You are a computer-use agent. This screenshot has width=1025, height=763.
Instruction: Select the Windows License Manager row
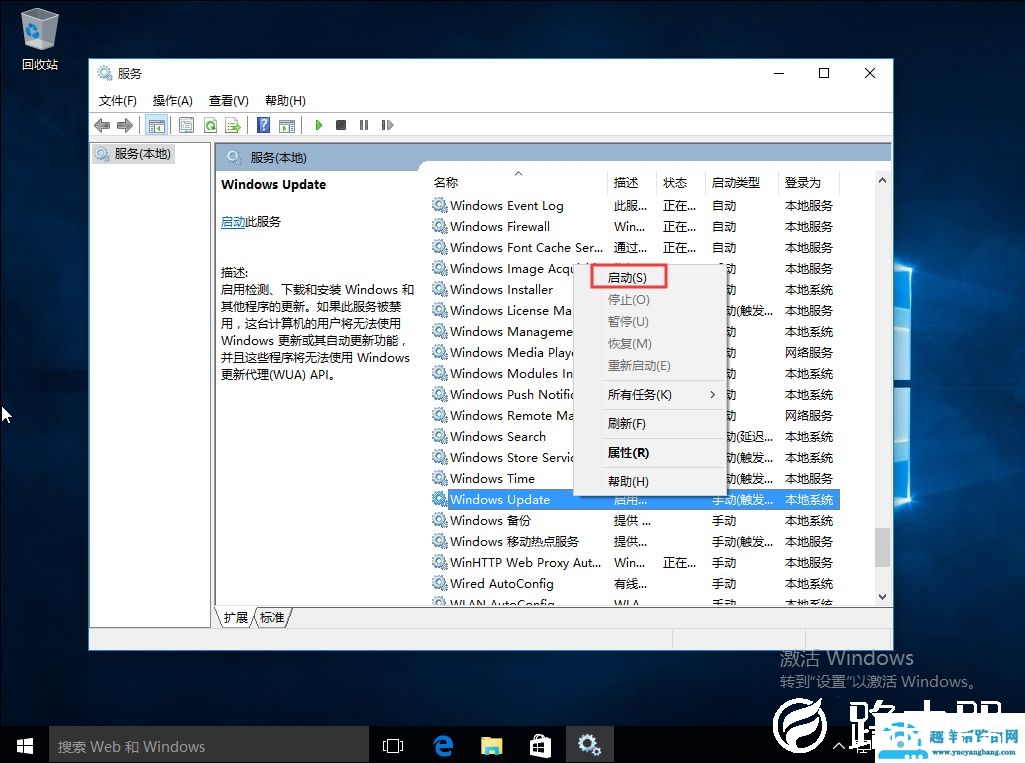tap(502, 311)
